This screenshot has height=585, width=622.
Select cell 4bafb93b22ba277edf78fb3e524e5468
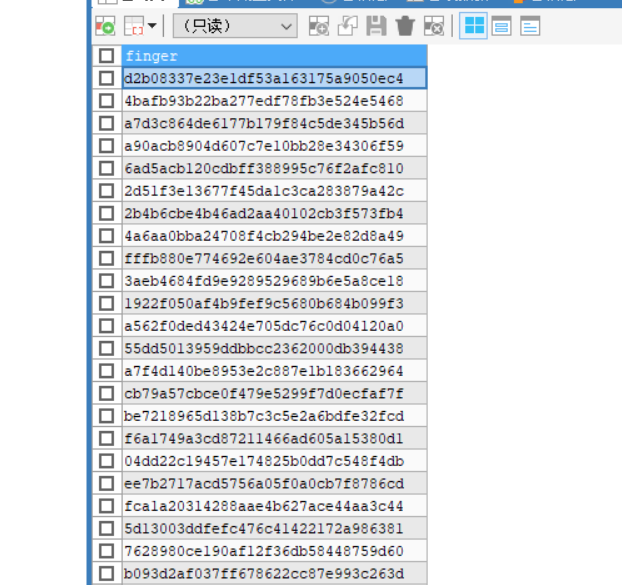275,101
